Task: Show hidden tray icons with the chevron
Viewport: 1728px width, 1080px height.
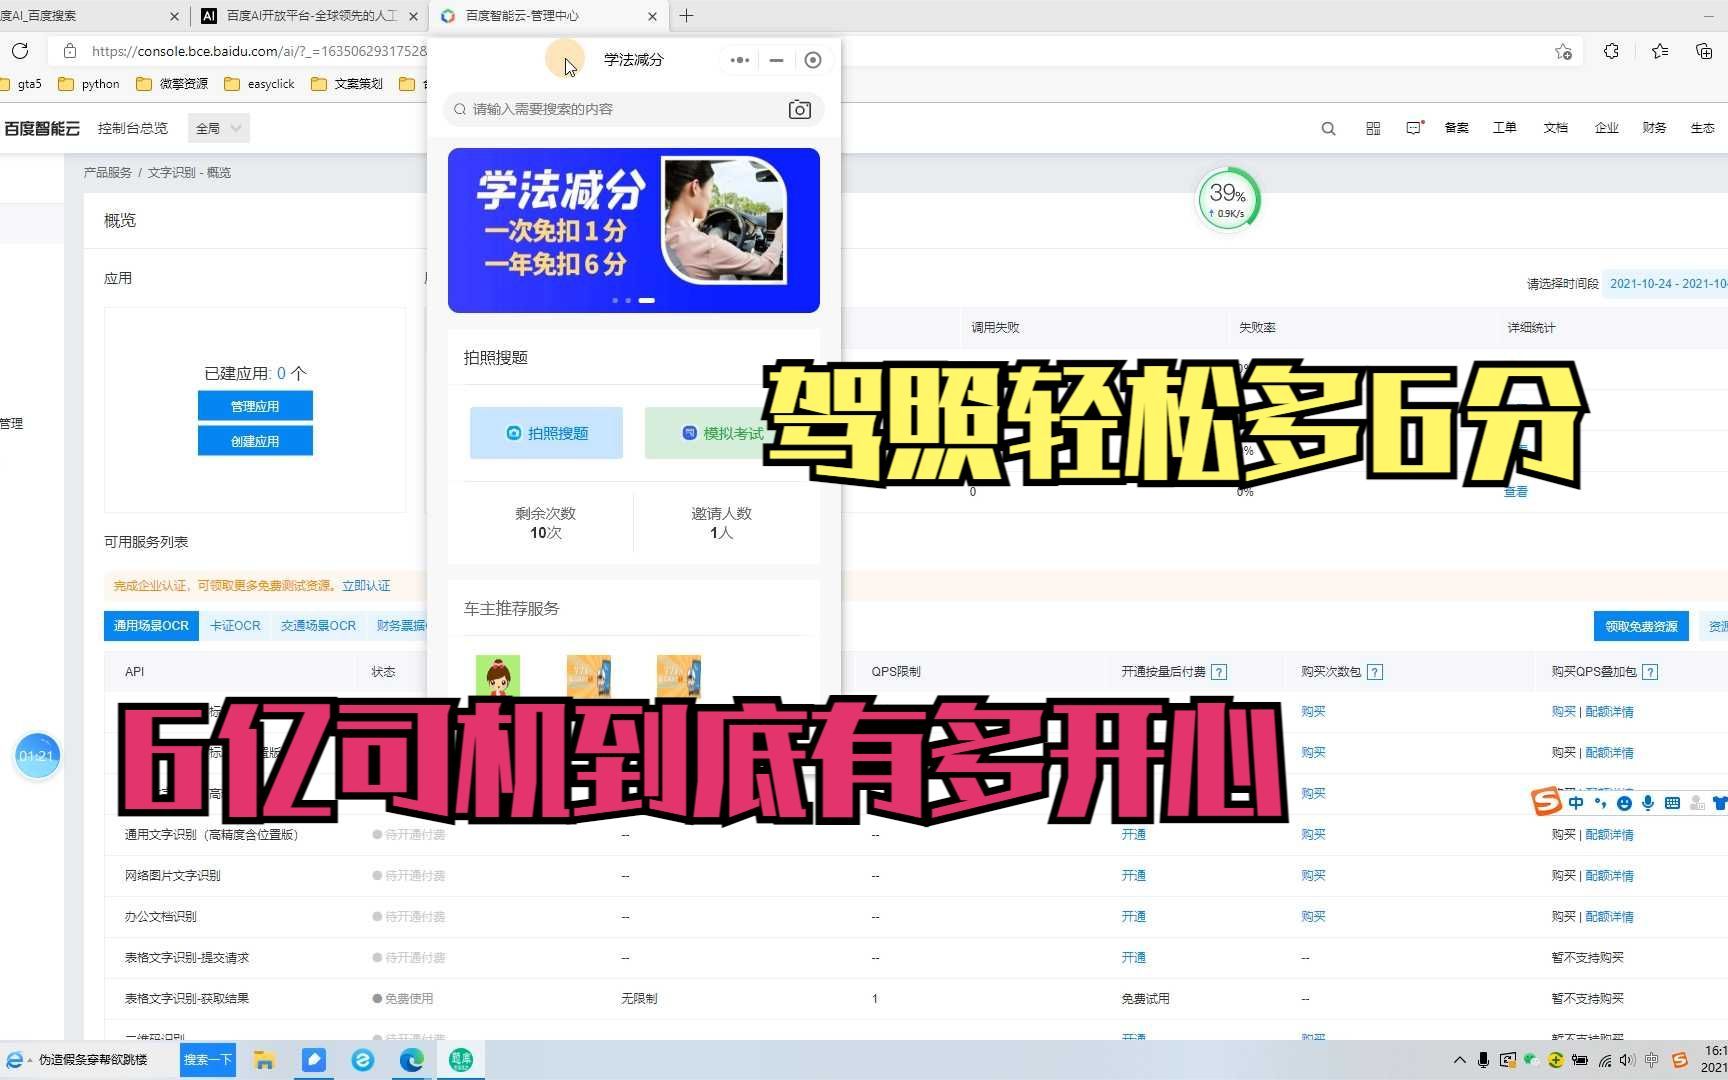Action: (1460, 1060)
